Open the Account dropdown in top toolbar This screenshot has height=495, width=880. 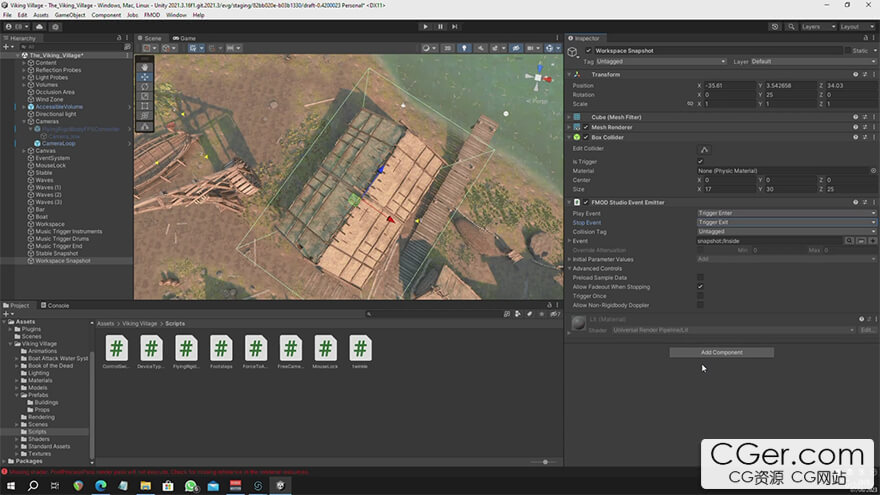pyautogui.click(x=17, y=26)
